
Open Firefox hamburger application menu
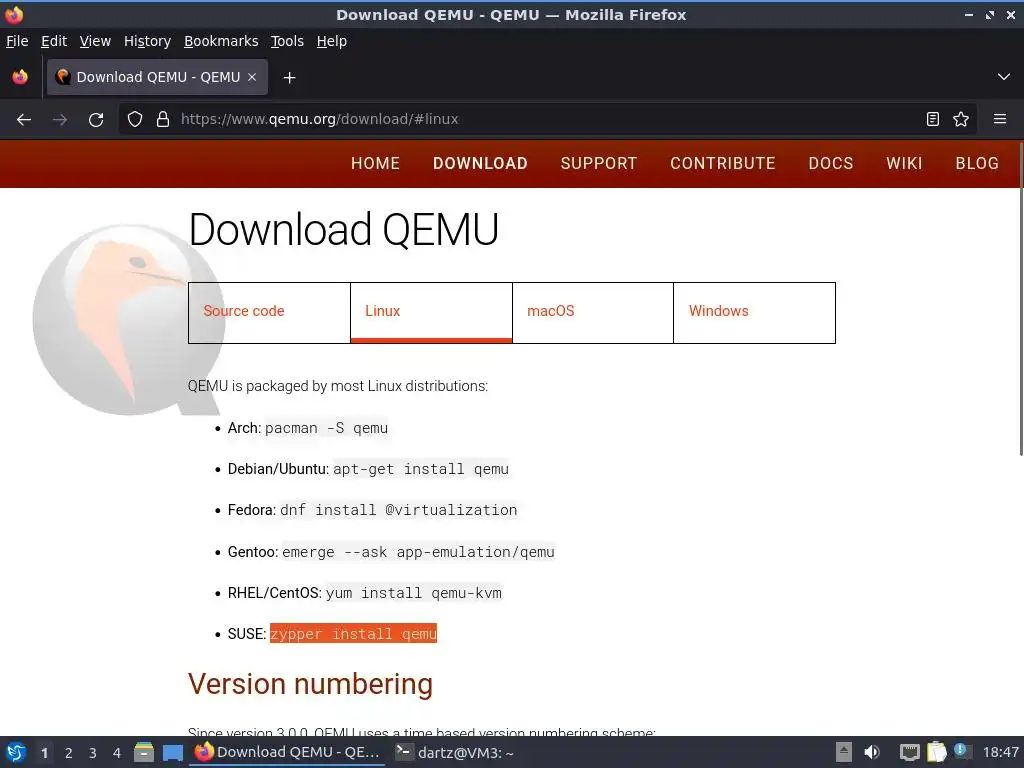tap(1000, 119)
